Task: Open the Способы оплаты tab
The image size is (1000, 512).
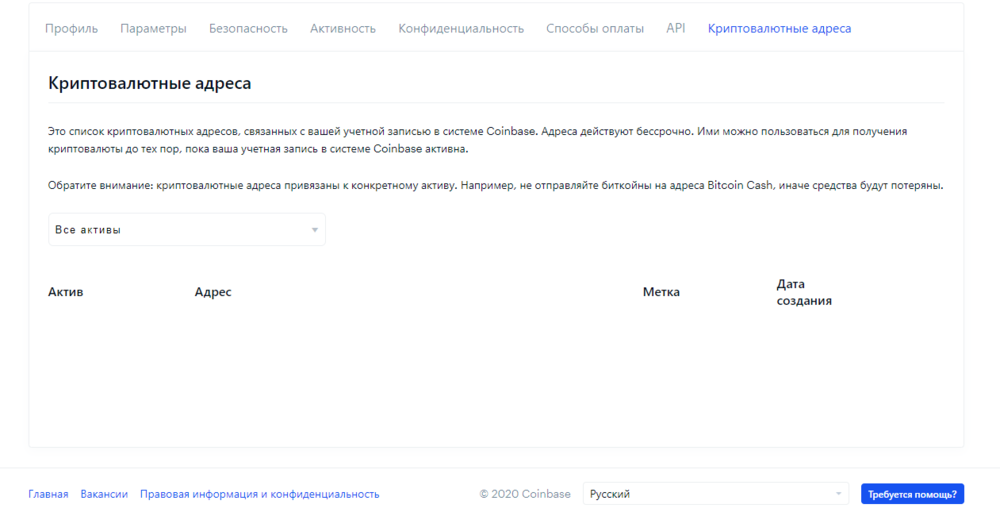Action: (595, 29)
